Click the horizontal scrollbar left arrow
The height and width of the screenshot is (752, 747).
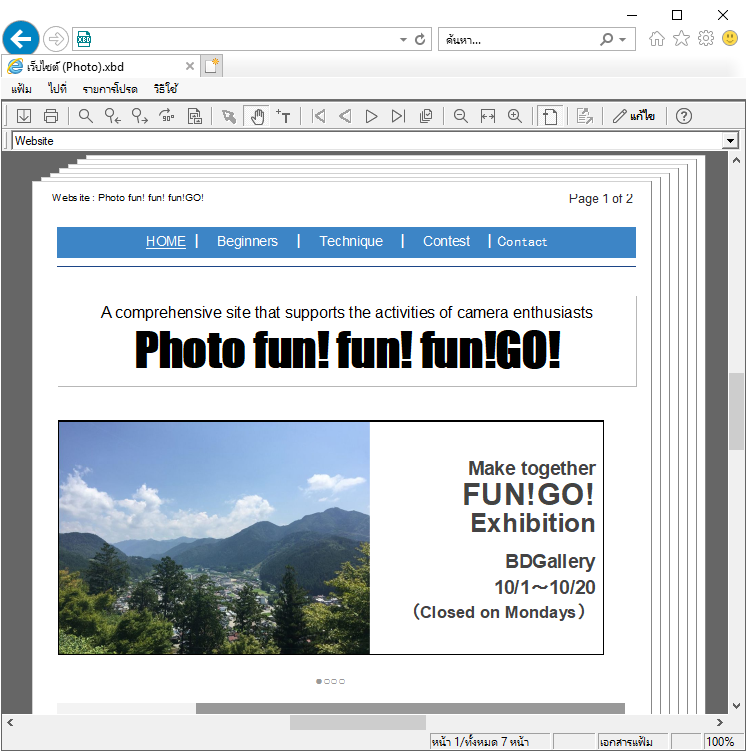coord(10,722)
